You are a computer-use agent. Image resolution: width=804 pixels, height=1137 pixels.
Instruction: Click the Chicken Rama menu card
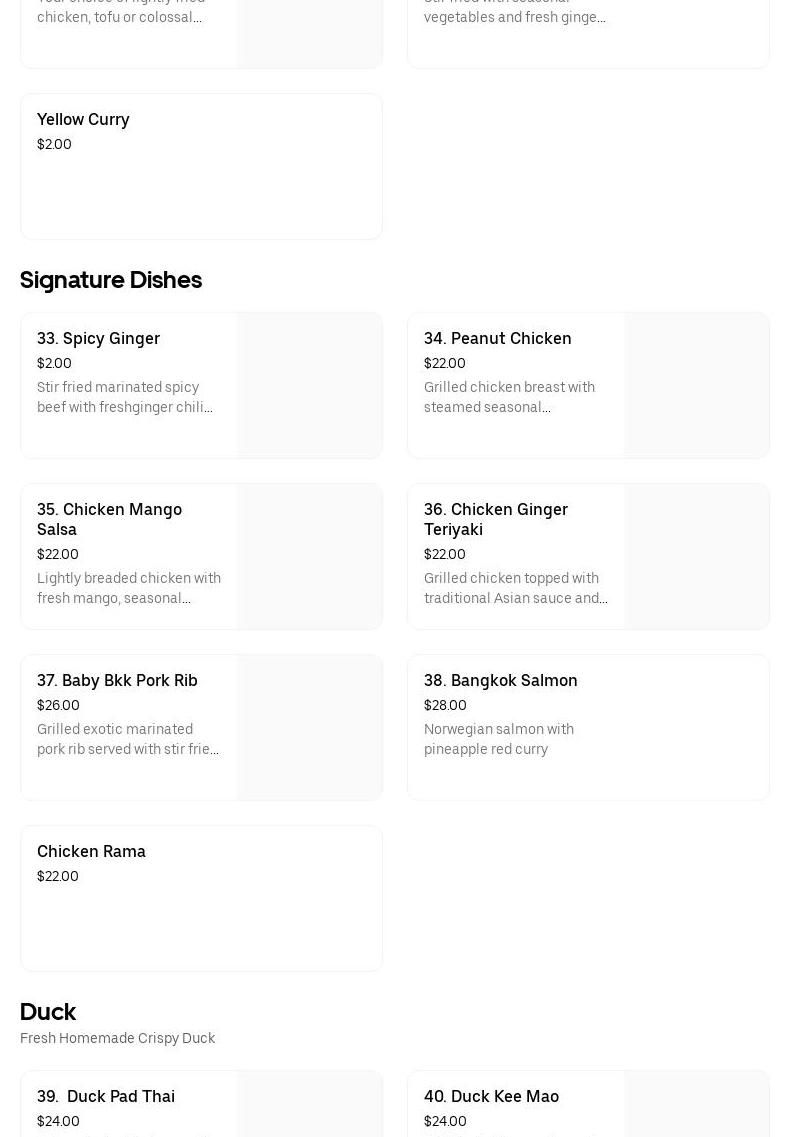point(200,897)
